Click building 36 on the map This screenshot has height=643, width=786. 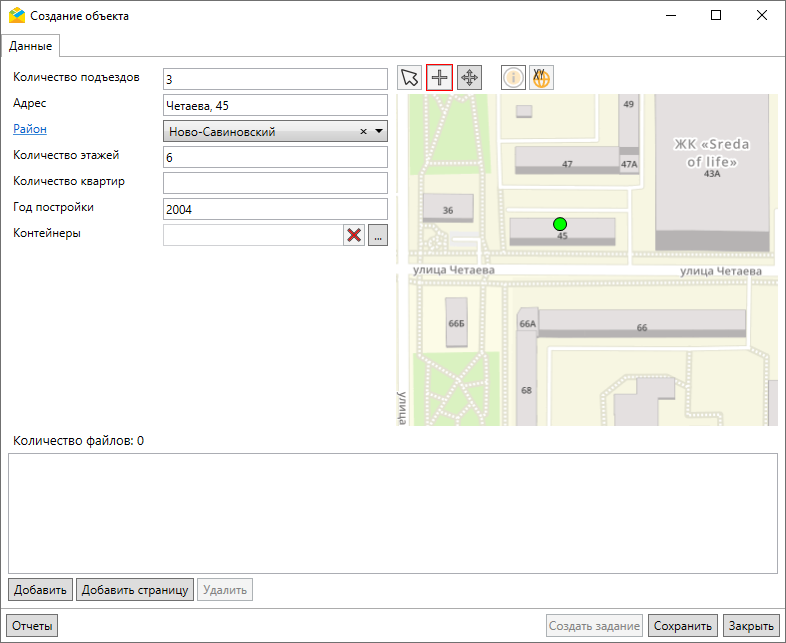[x=448, y=208]
